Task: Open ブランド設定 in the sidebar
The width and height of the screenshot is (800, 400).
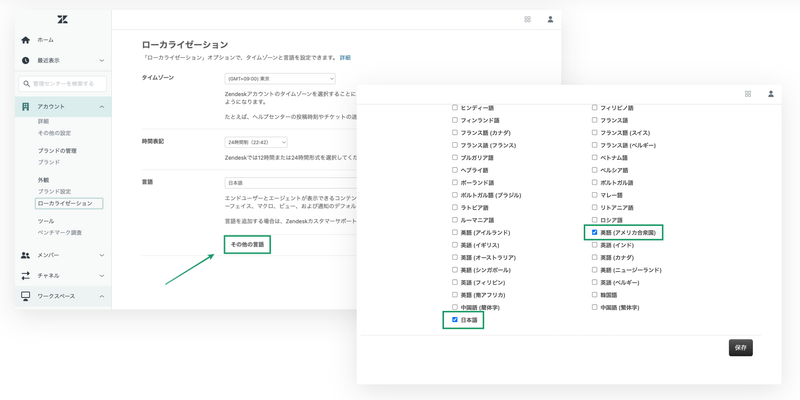Action: tap(54, 191)
